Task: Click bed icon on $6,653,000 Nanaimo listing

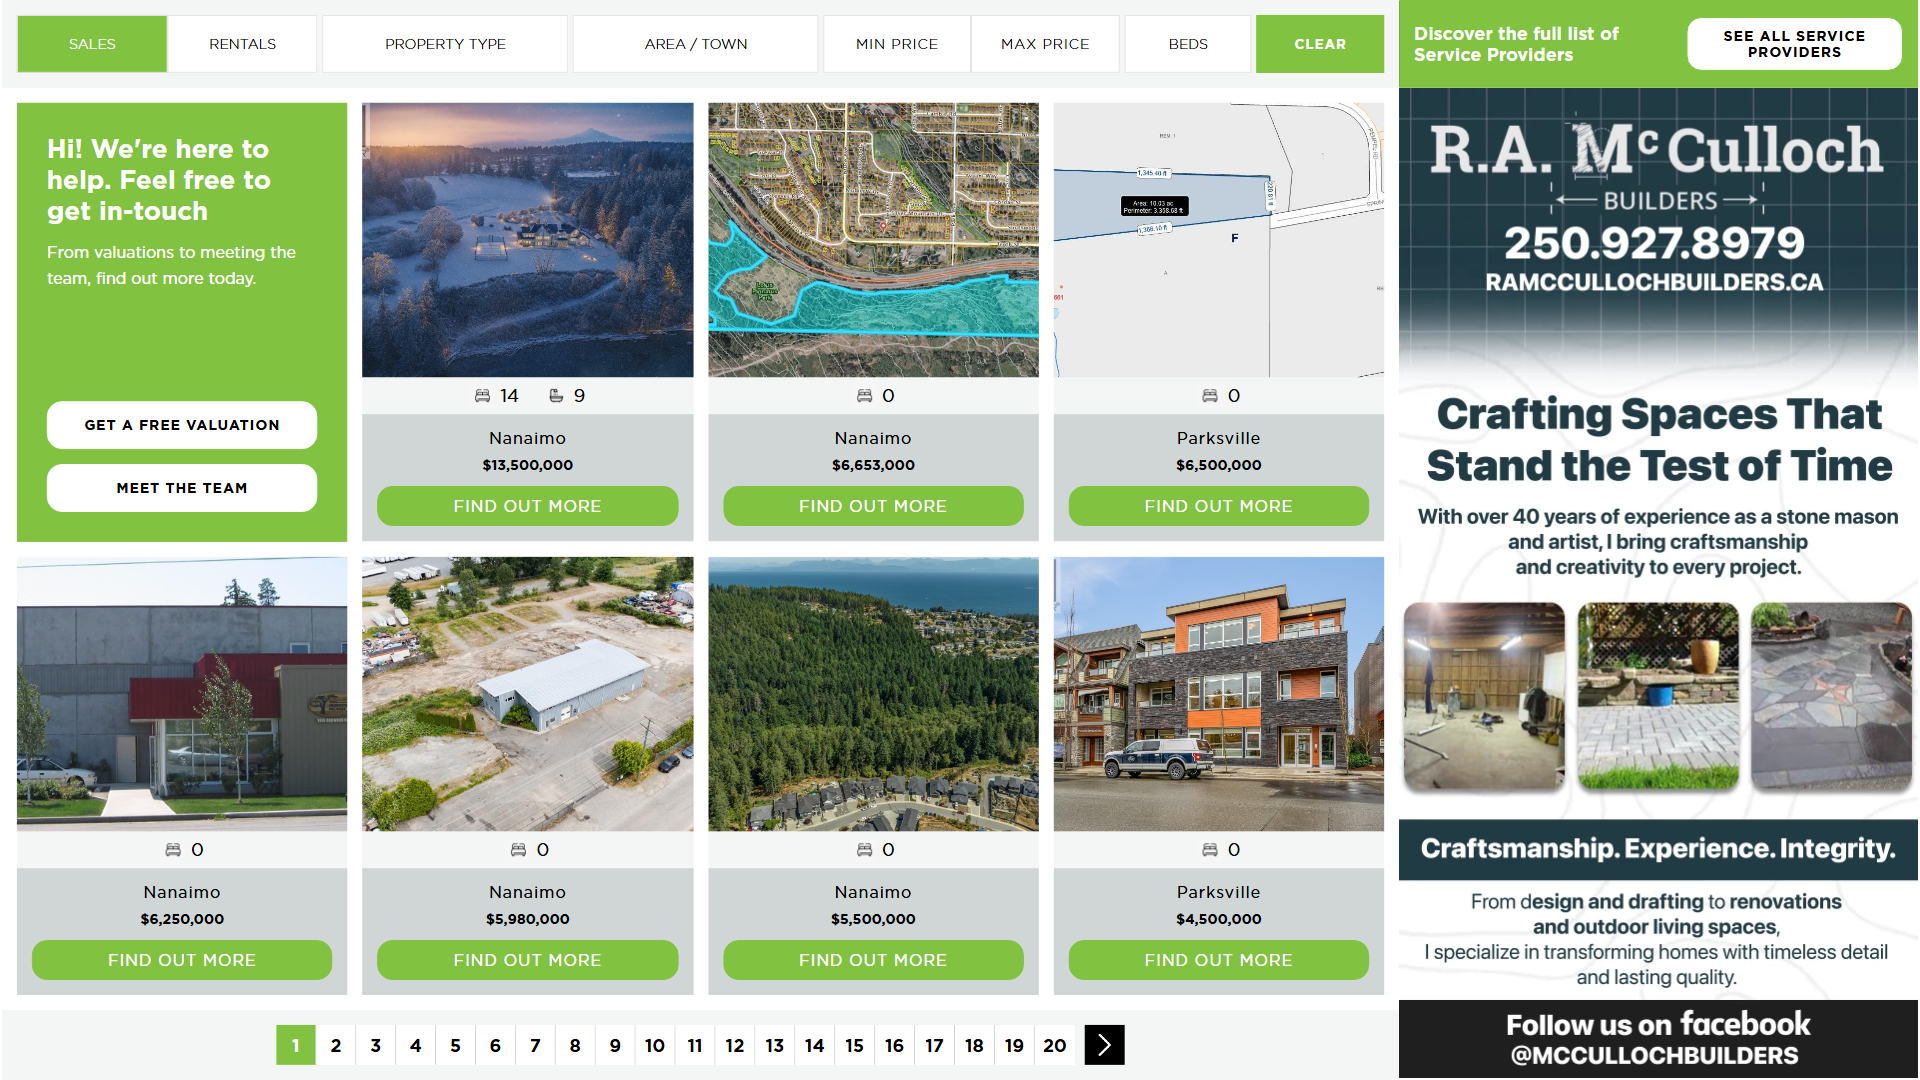Action: click(864, 396)
